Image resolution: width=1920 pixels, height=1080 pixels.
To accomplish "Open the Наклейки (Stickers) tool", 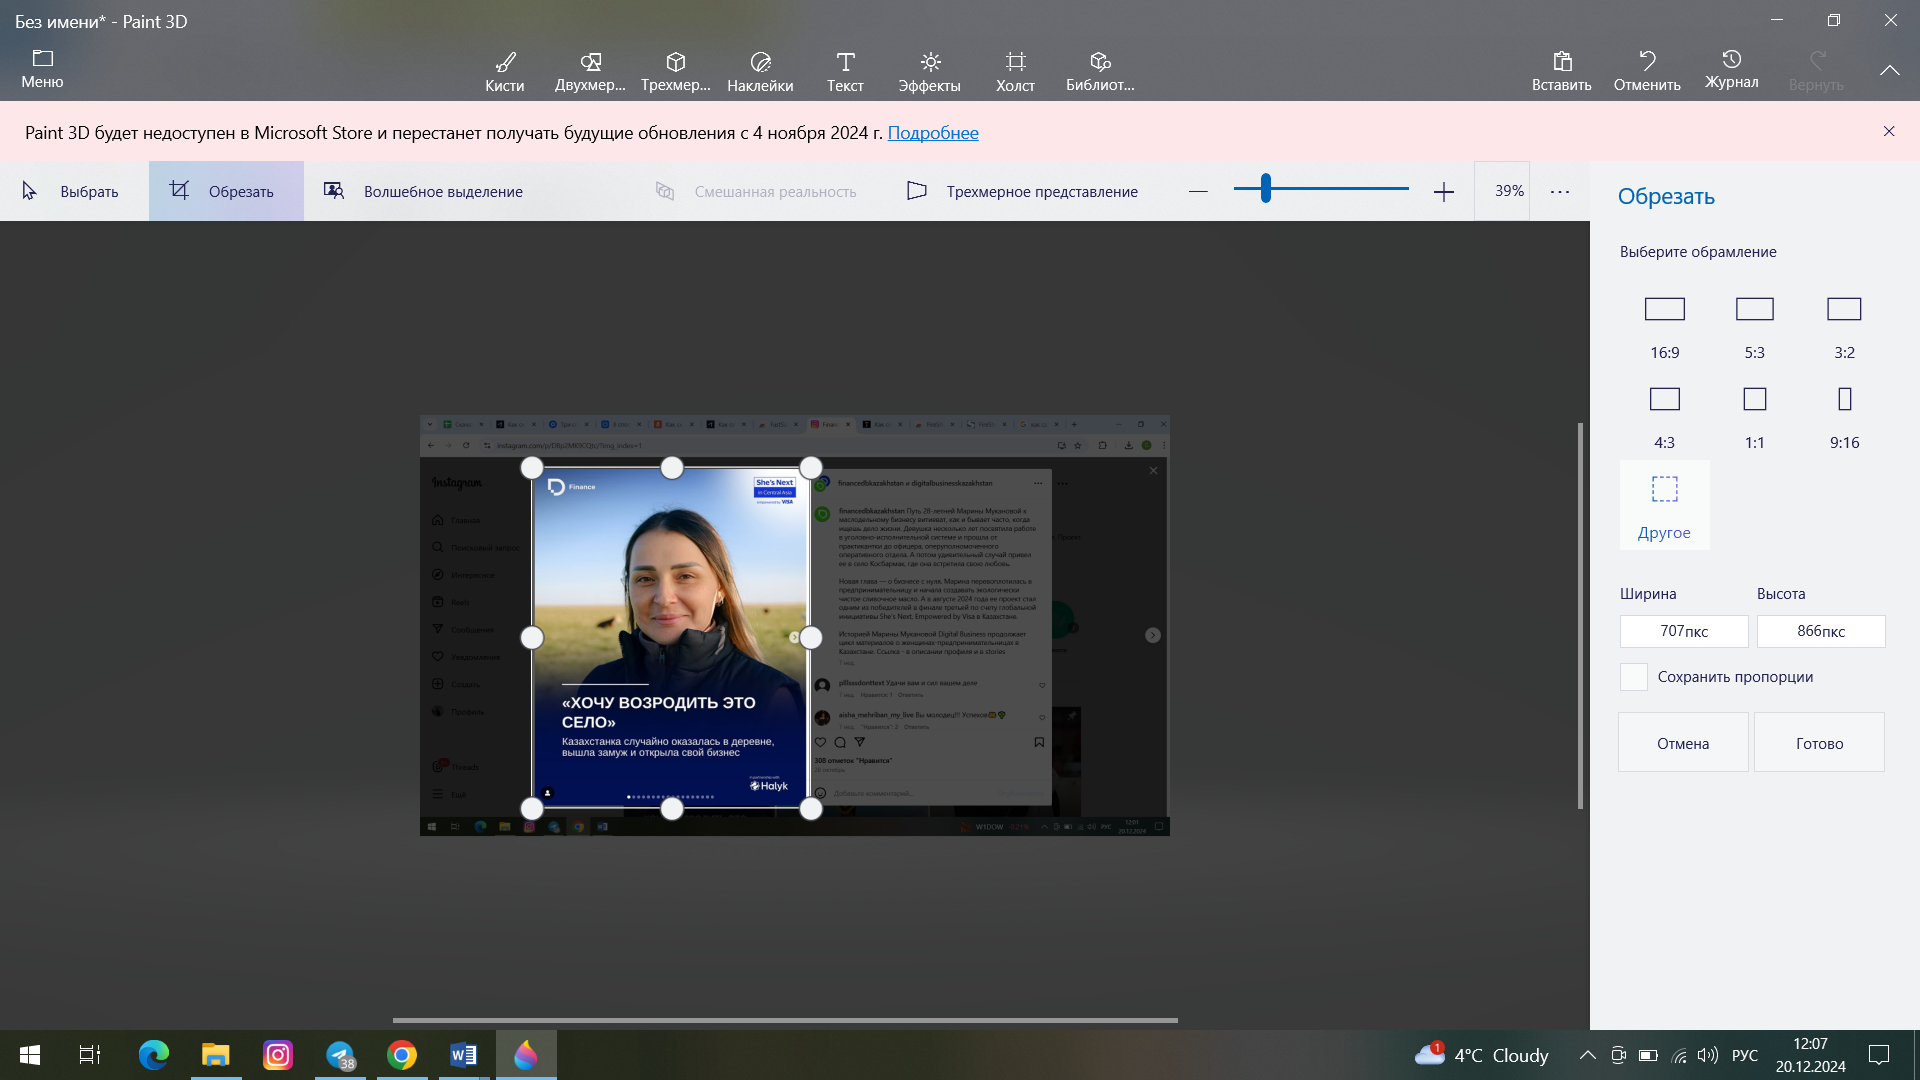I will 760,72.
